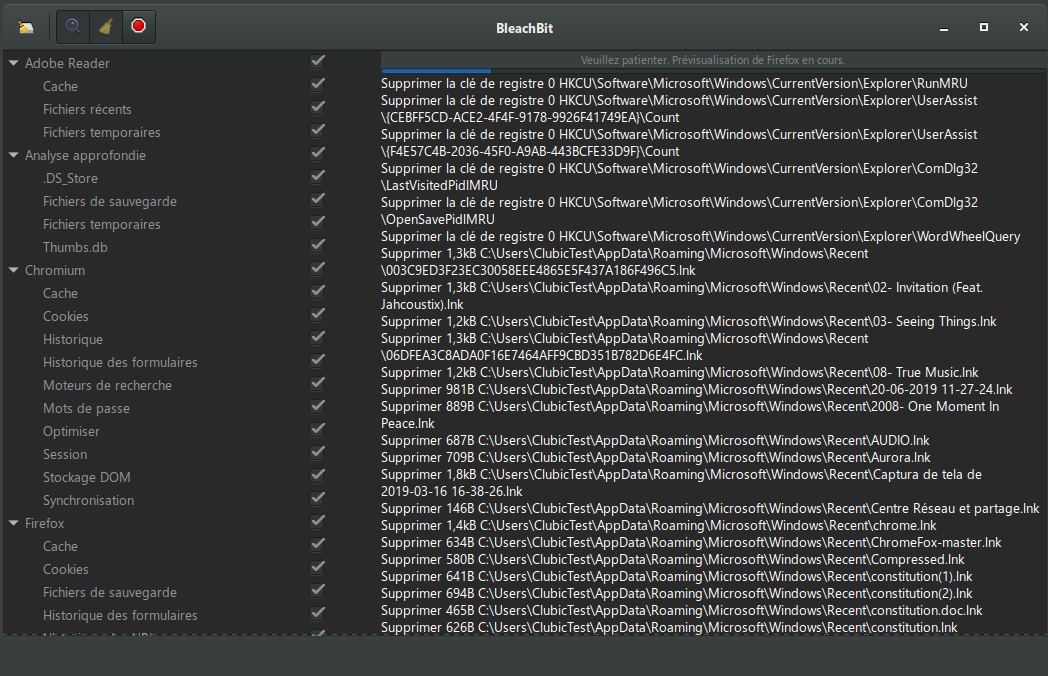Image resolution: width=1048 pixels, height=676 pixels.
Task: Disable the Thumbs.db checkbox
Action: 318,246
